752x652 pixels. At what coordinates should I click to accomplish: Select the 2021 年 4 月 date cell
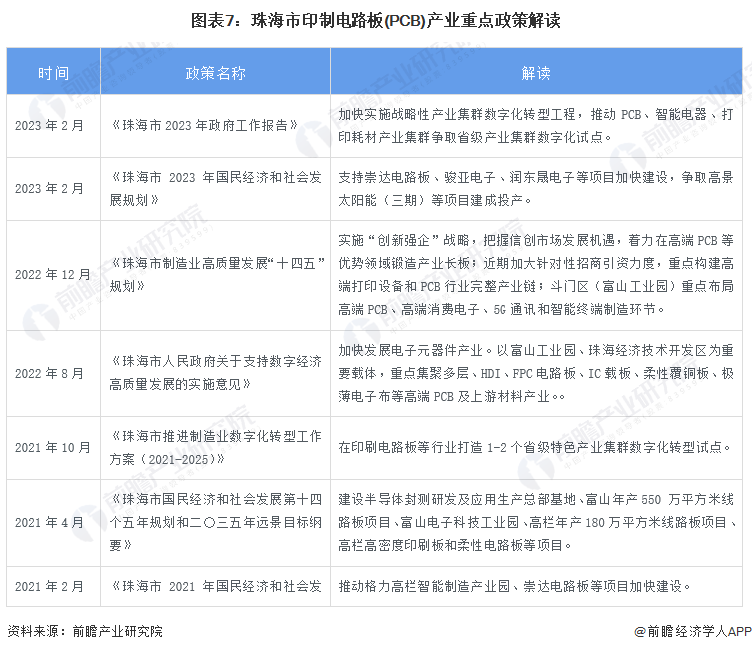(53, 522)
